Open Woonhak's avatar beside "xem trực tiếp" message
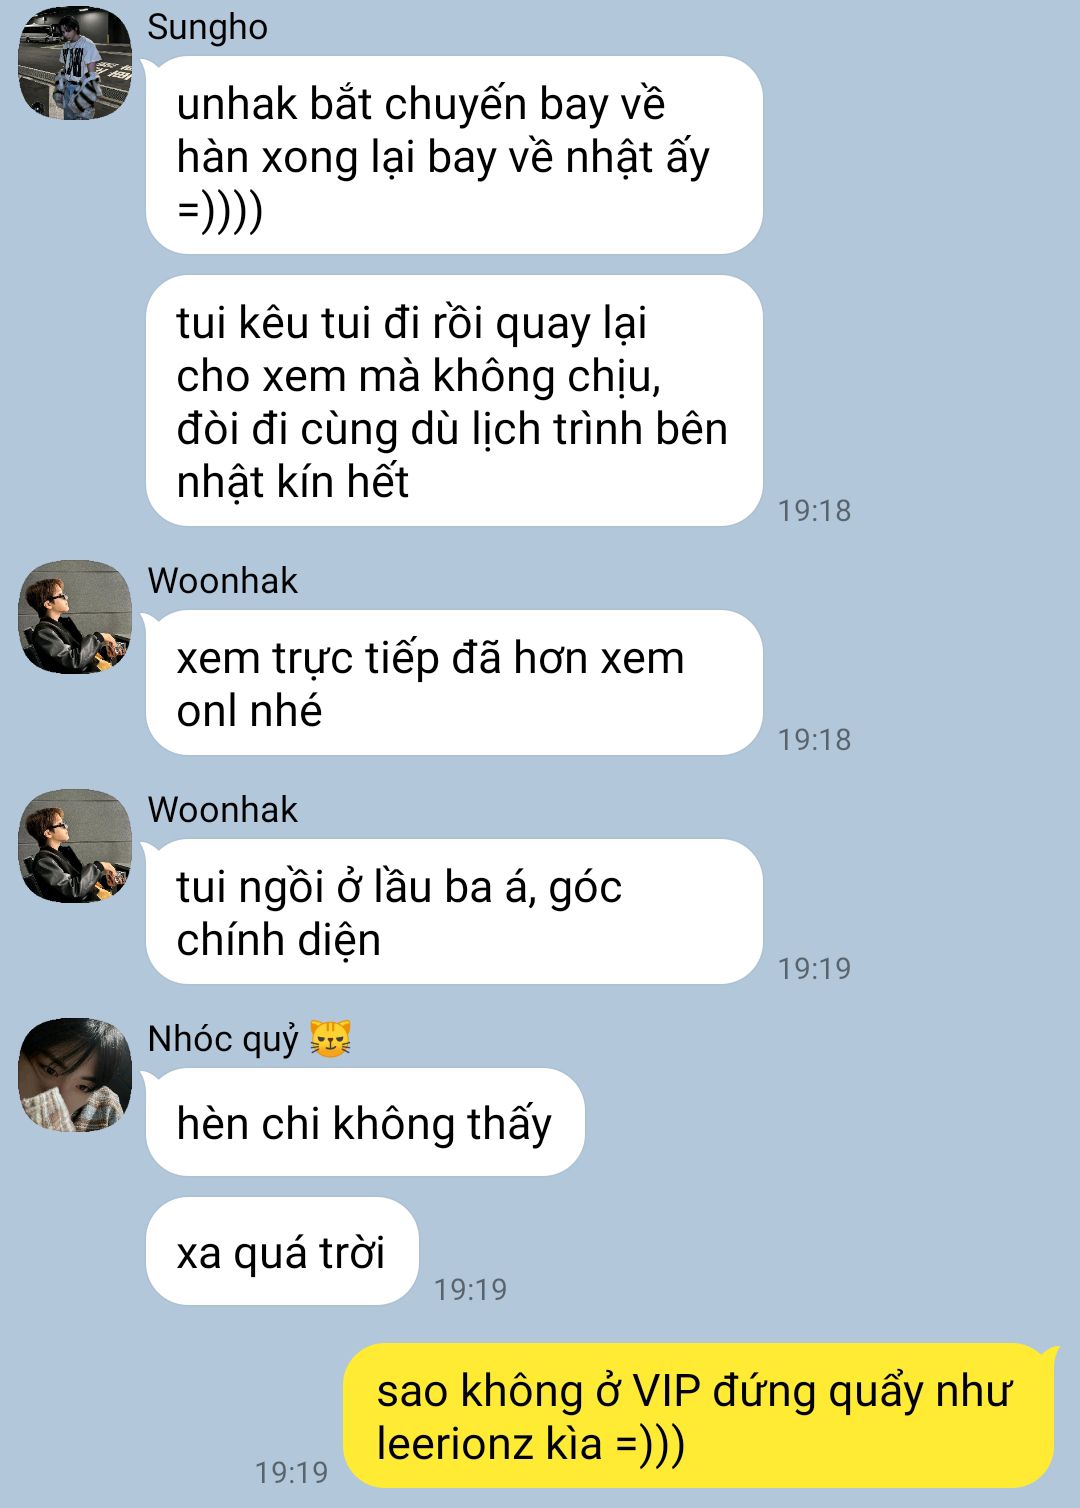 point(75,617)
